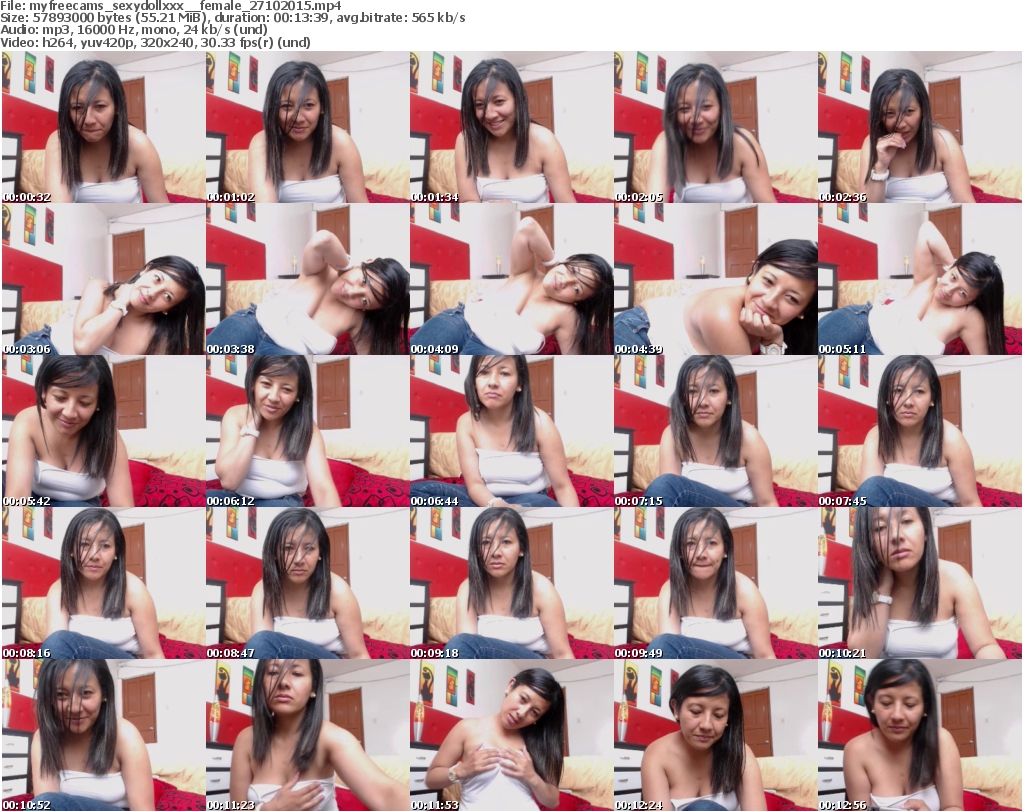
Task: Select the thumbnail stamped 00:01:02
Action: point(308,127)
